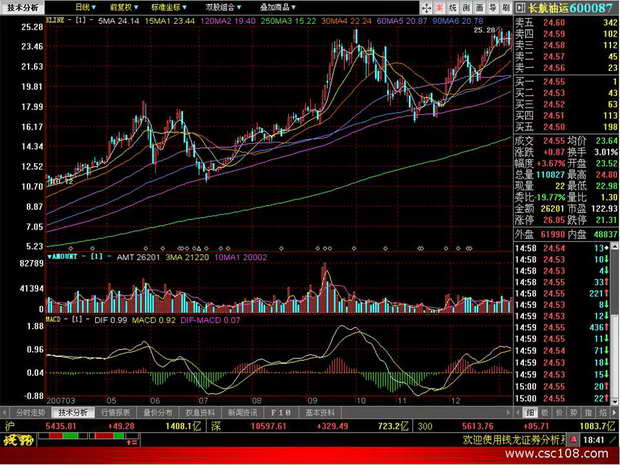
Task: Click the 涨停 26.05 value
Action: (554, 220)
